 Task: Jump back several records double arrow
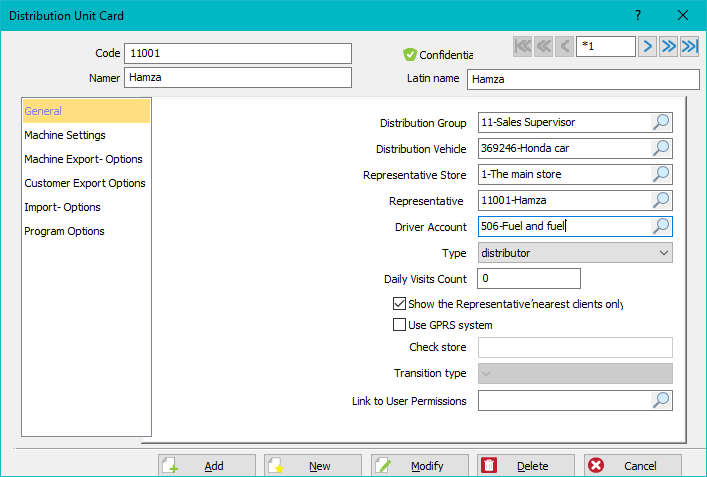tap(544, 46)
